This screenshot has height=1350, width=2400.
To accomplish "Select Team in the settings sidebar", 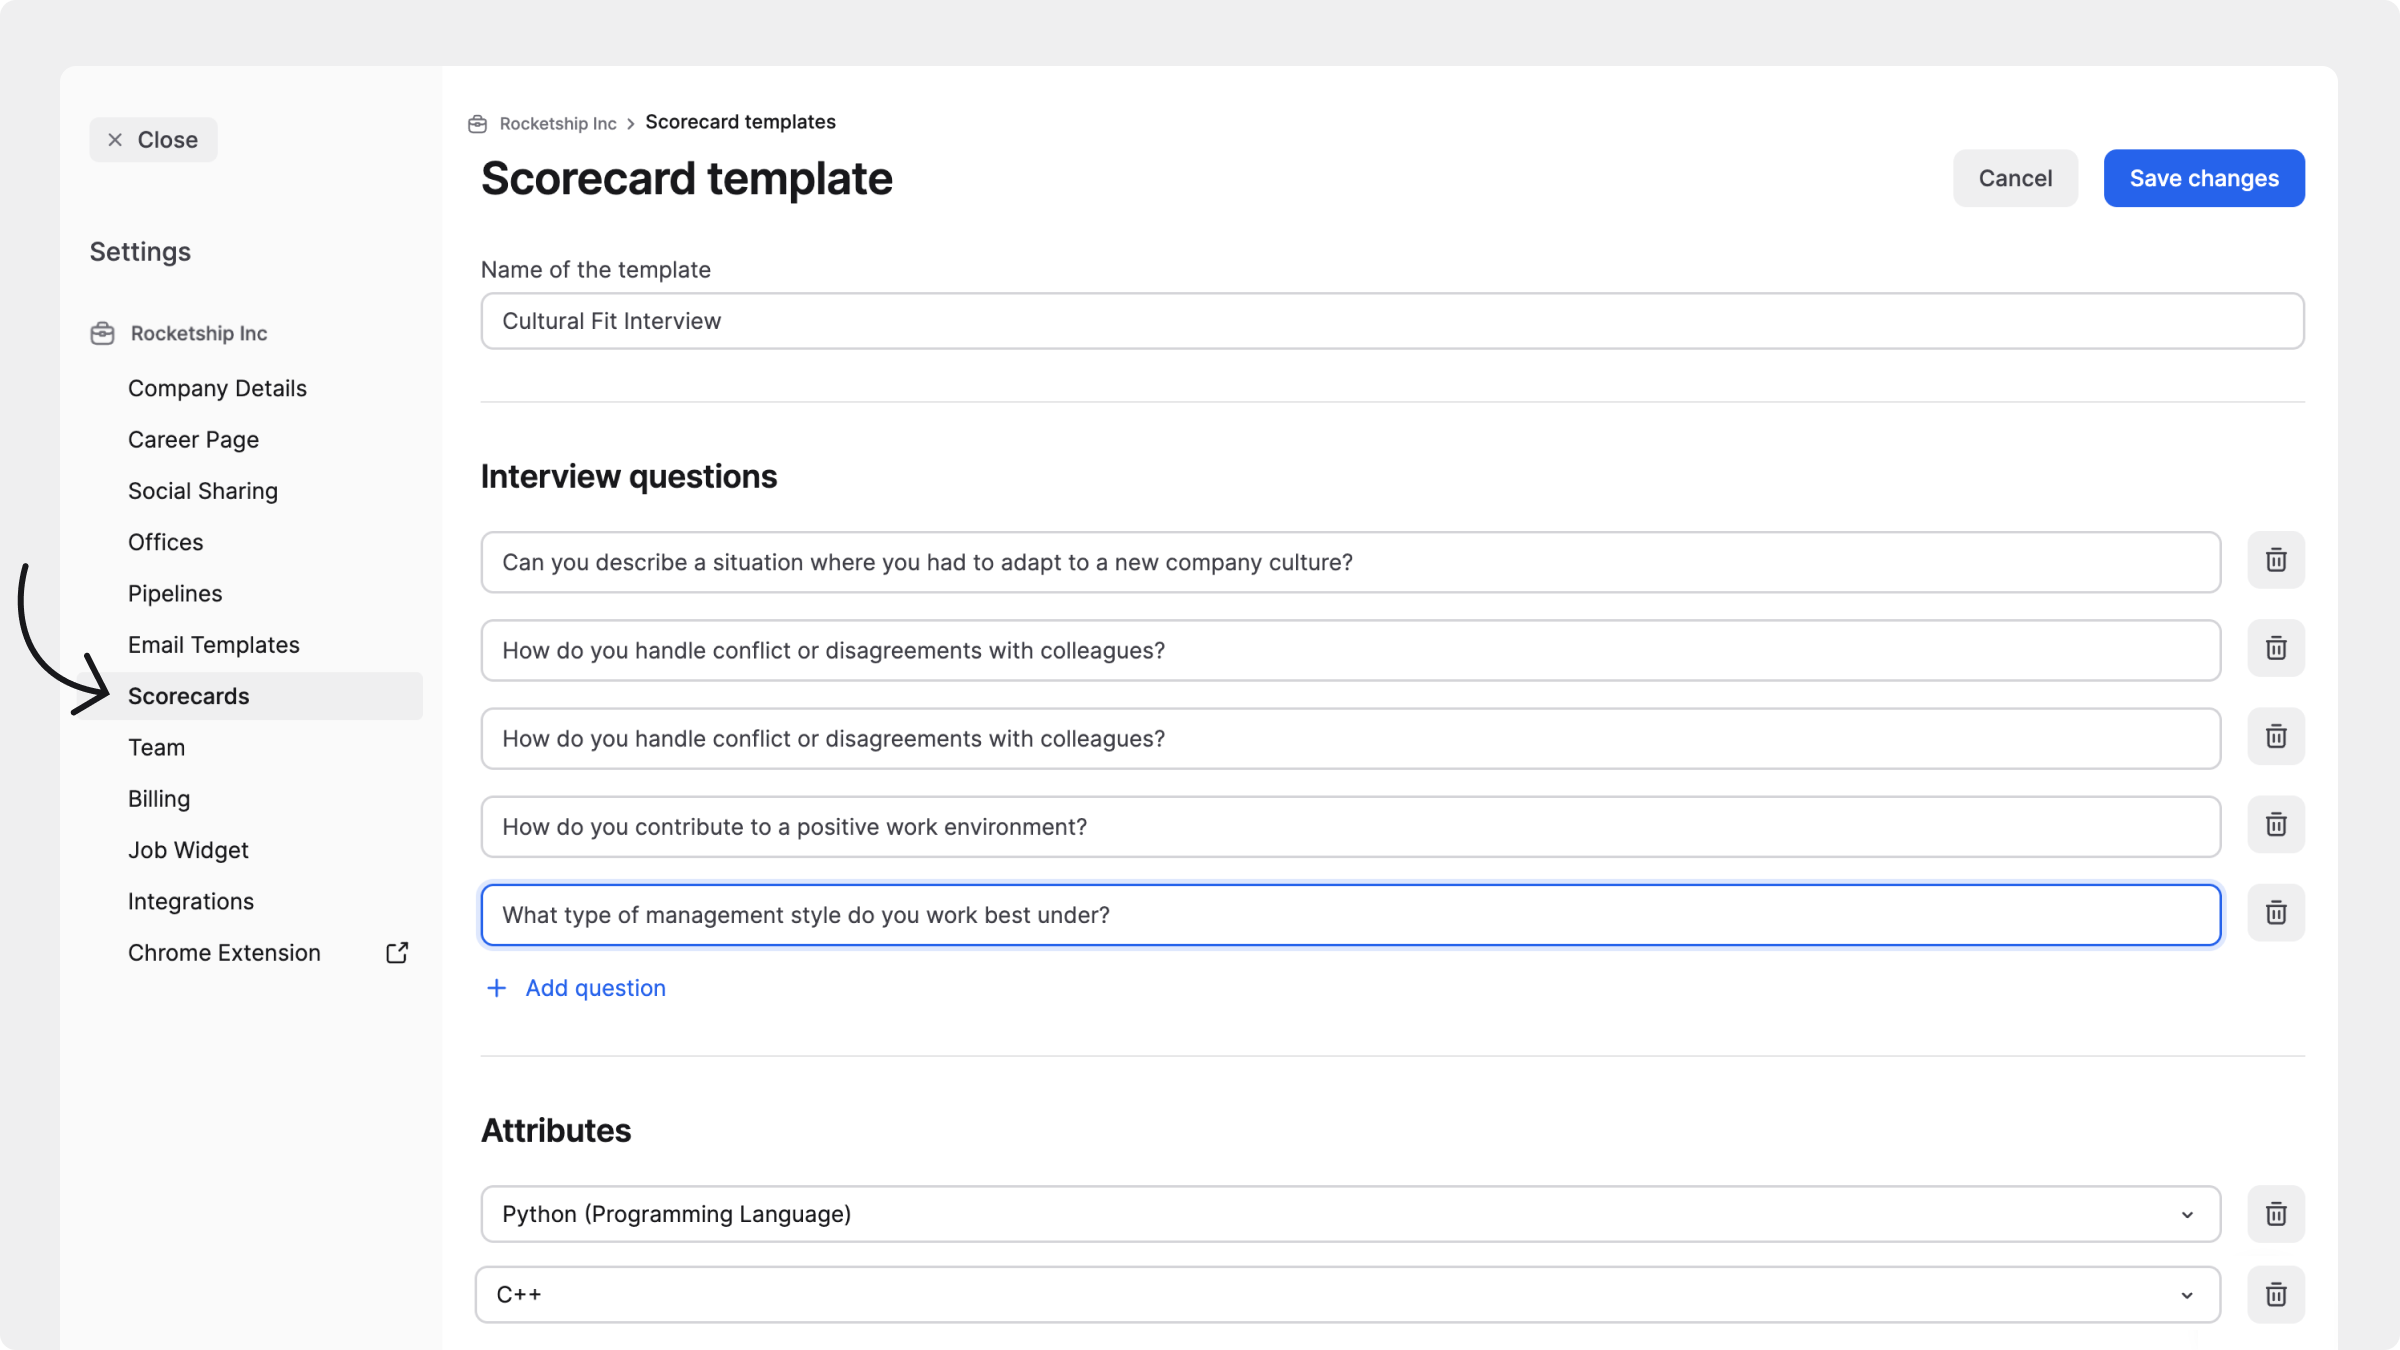I will [156, 748].
